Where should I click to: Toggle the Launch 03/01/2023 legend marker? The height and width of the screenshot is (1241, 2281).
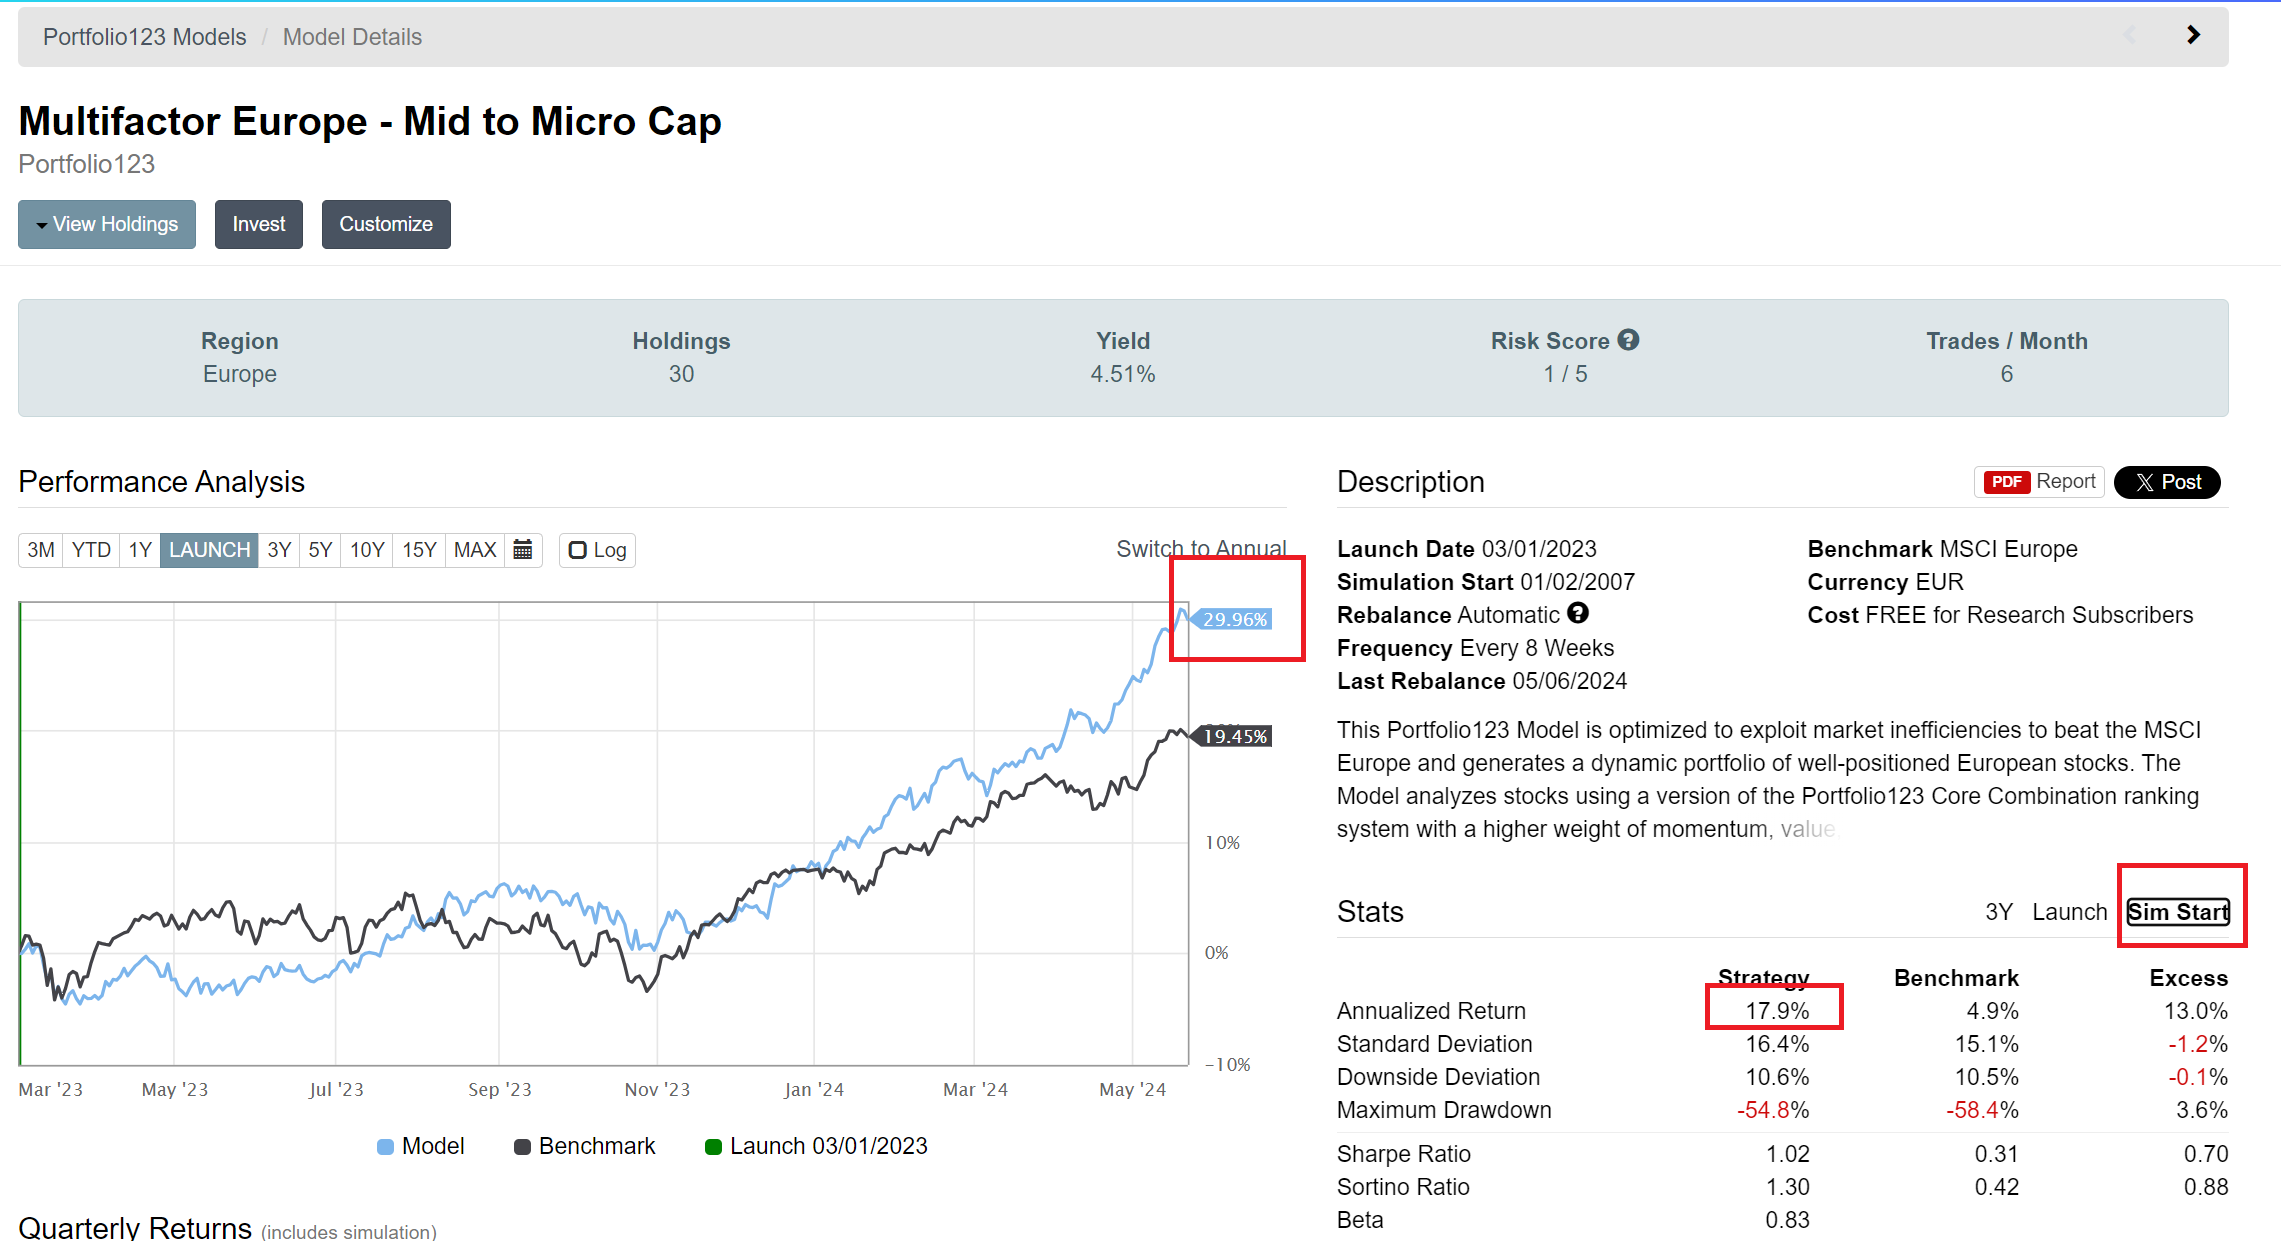point(817,1146)
